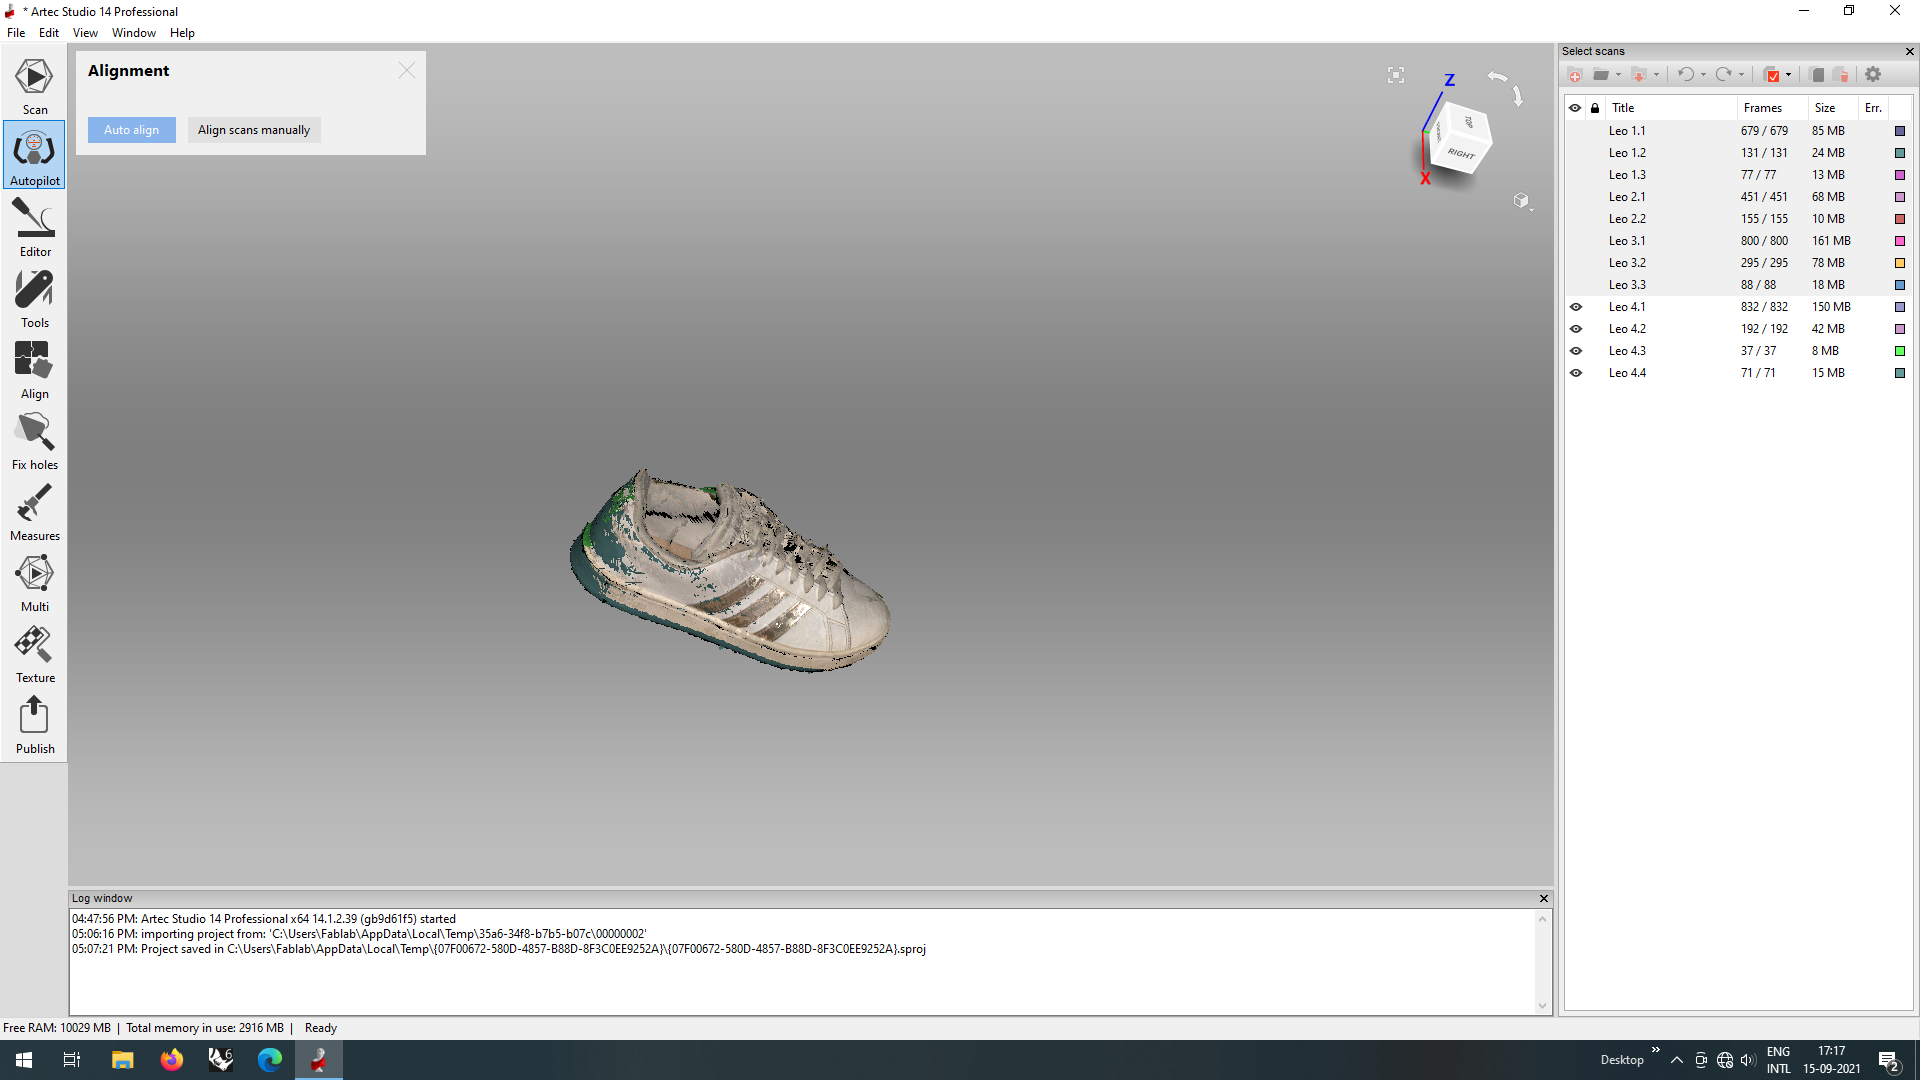The image size is (1920, 1080).
Task: Open the notification center icon
Action: (x=1889, y=1061)
